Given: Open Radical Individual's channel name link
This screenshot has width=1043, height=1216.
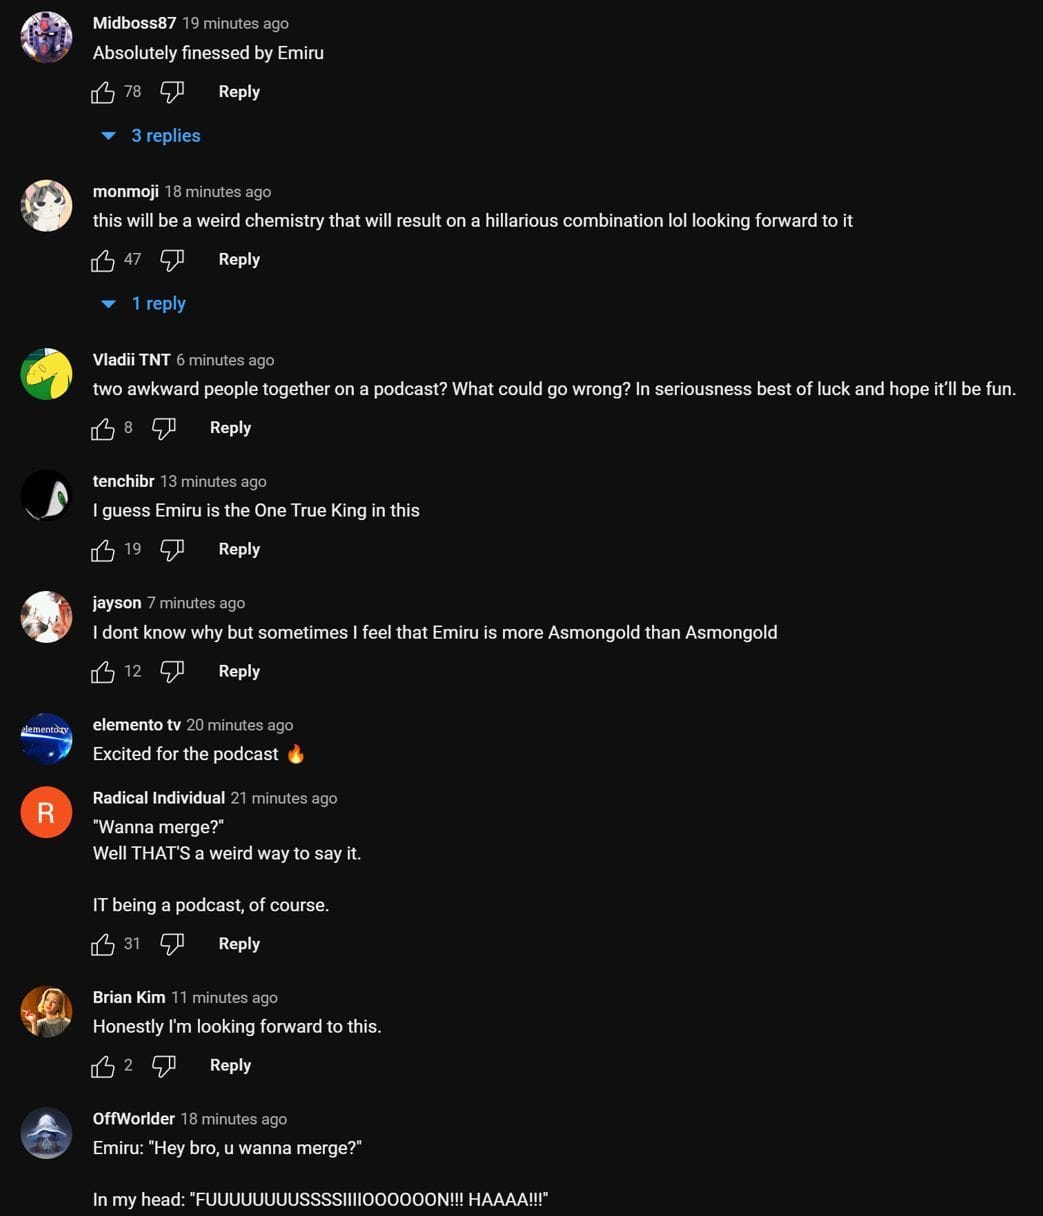Looking at the screenshot, I should (x=158, y=798).
